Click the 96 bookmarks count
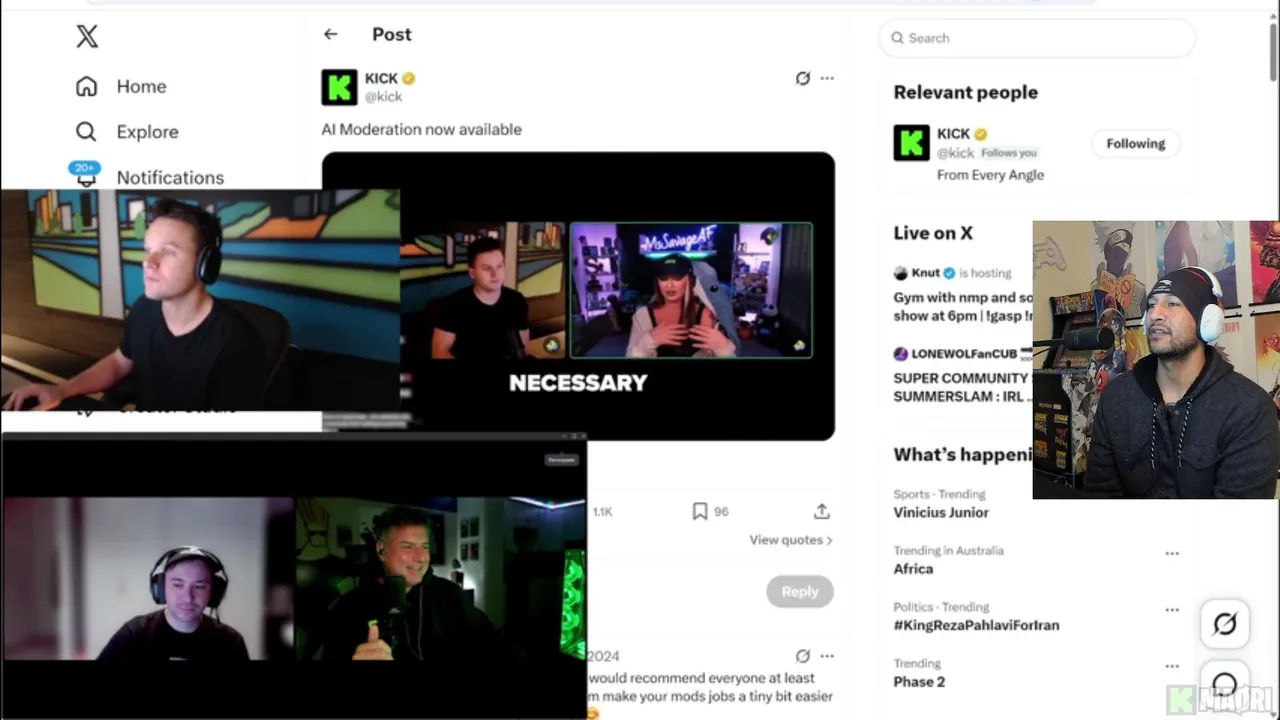This screenshot has height=720, width=1280. coord(721,511)
